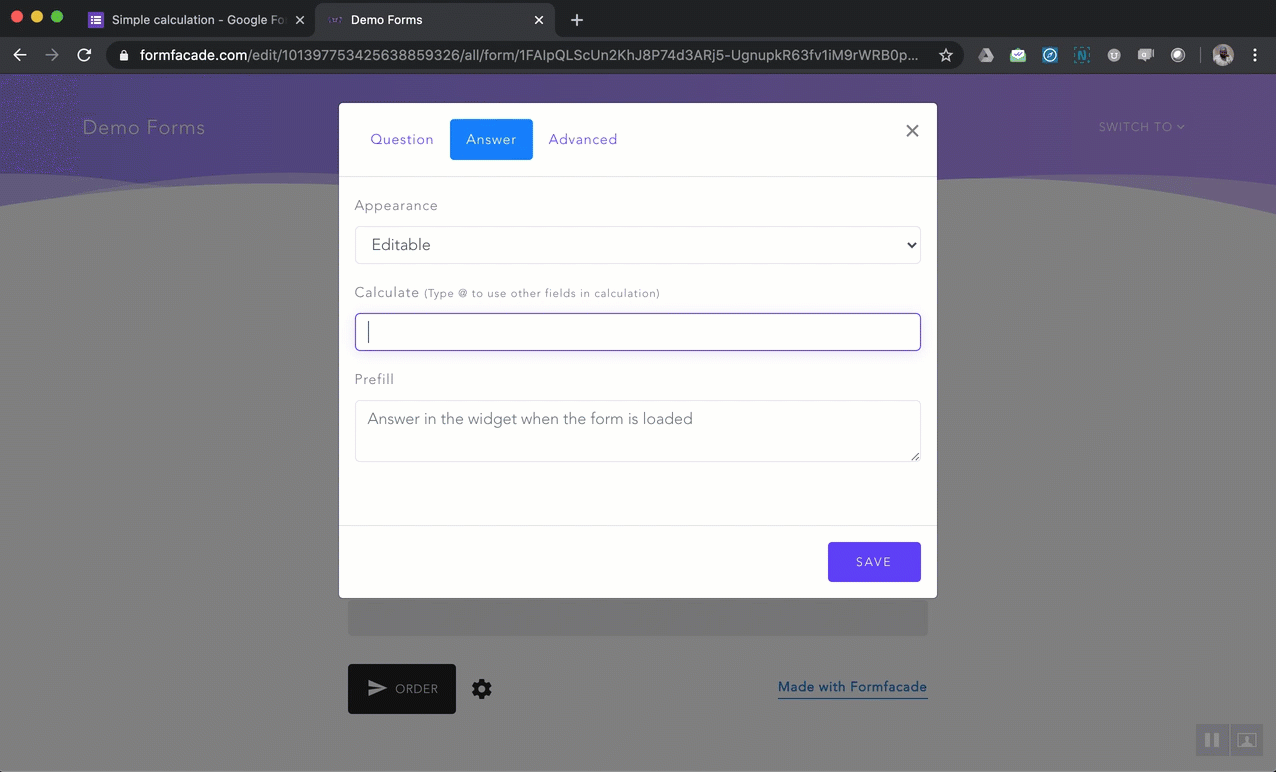Screen dimensions: 1276x772
Task: Open the Switch To dropdown
Action: click(x=1141, y=127)
